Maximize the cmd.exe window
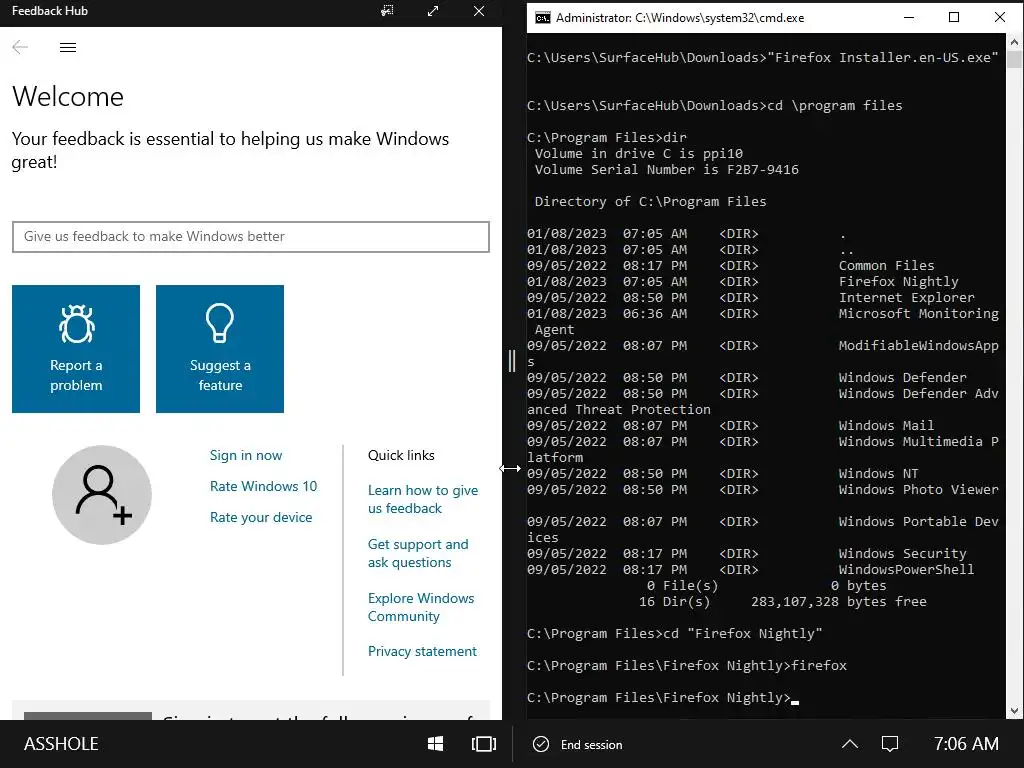 tap(953, 18)
